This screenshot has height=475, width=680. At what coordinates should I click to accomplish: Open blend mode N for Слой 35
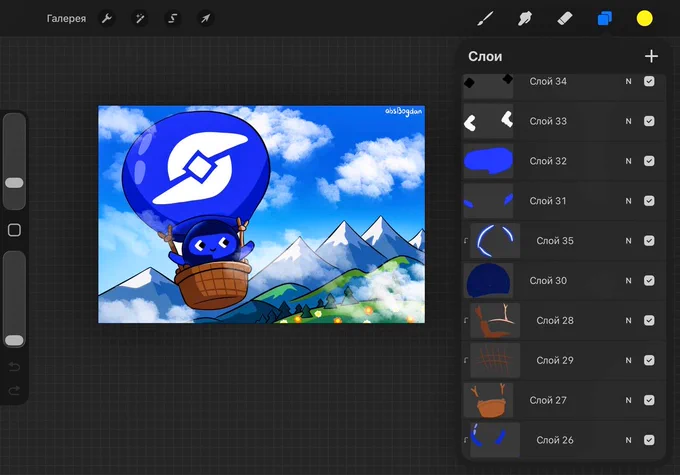pyautogui.click(x=628, y=241)
